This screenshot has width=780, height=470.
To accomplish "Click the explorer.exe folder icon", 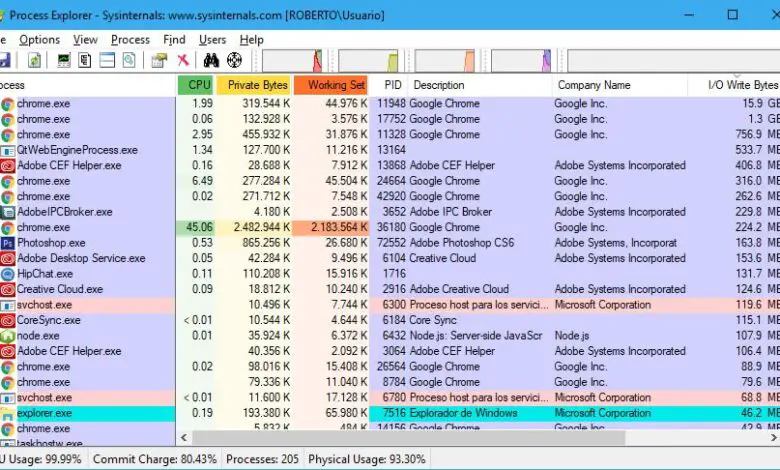I will 7,413.
